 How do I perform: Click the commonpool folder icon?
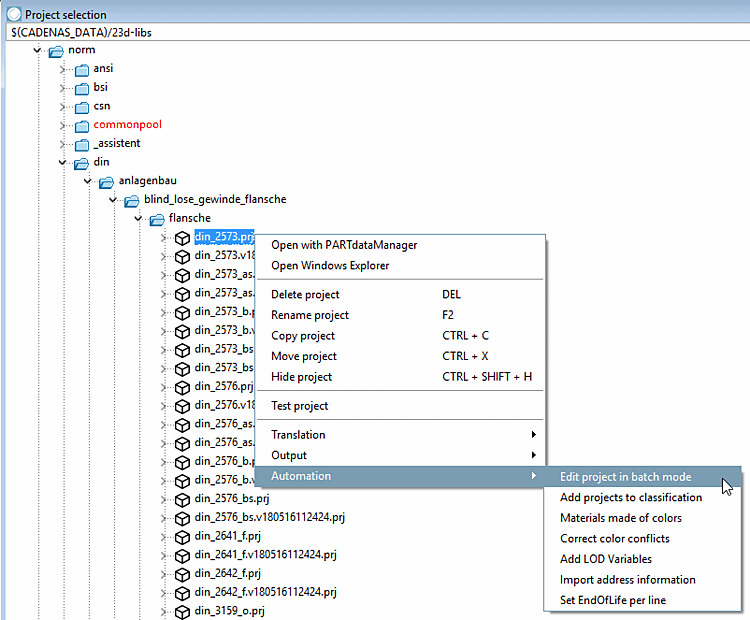[x=82, y=126]
